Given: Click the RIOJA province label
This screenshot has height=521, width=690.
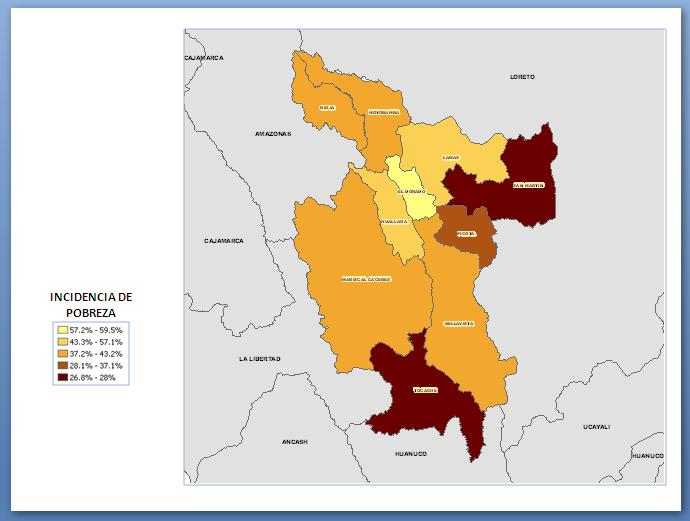Looking at the screenshot, I should coord(327,107).
